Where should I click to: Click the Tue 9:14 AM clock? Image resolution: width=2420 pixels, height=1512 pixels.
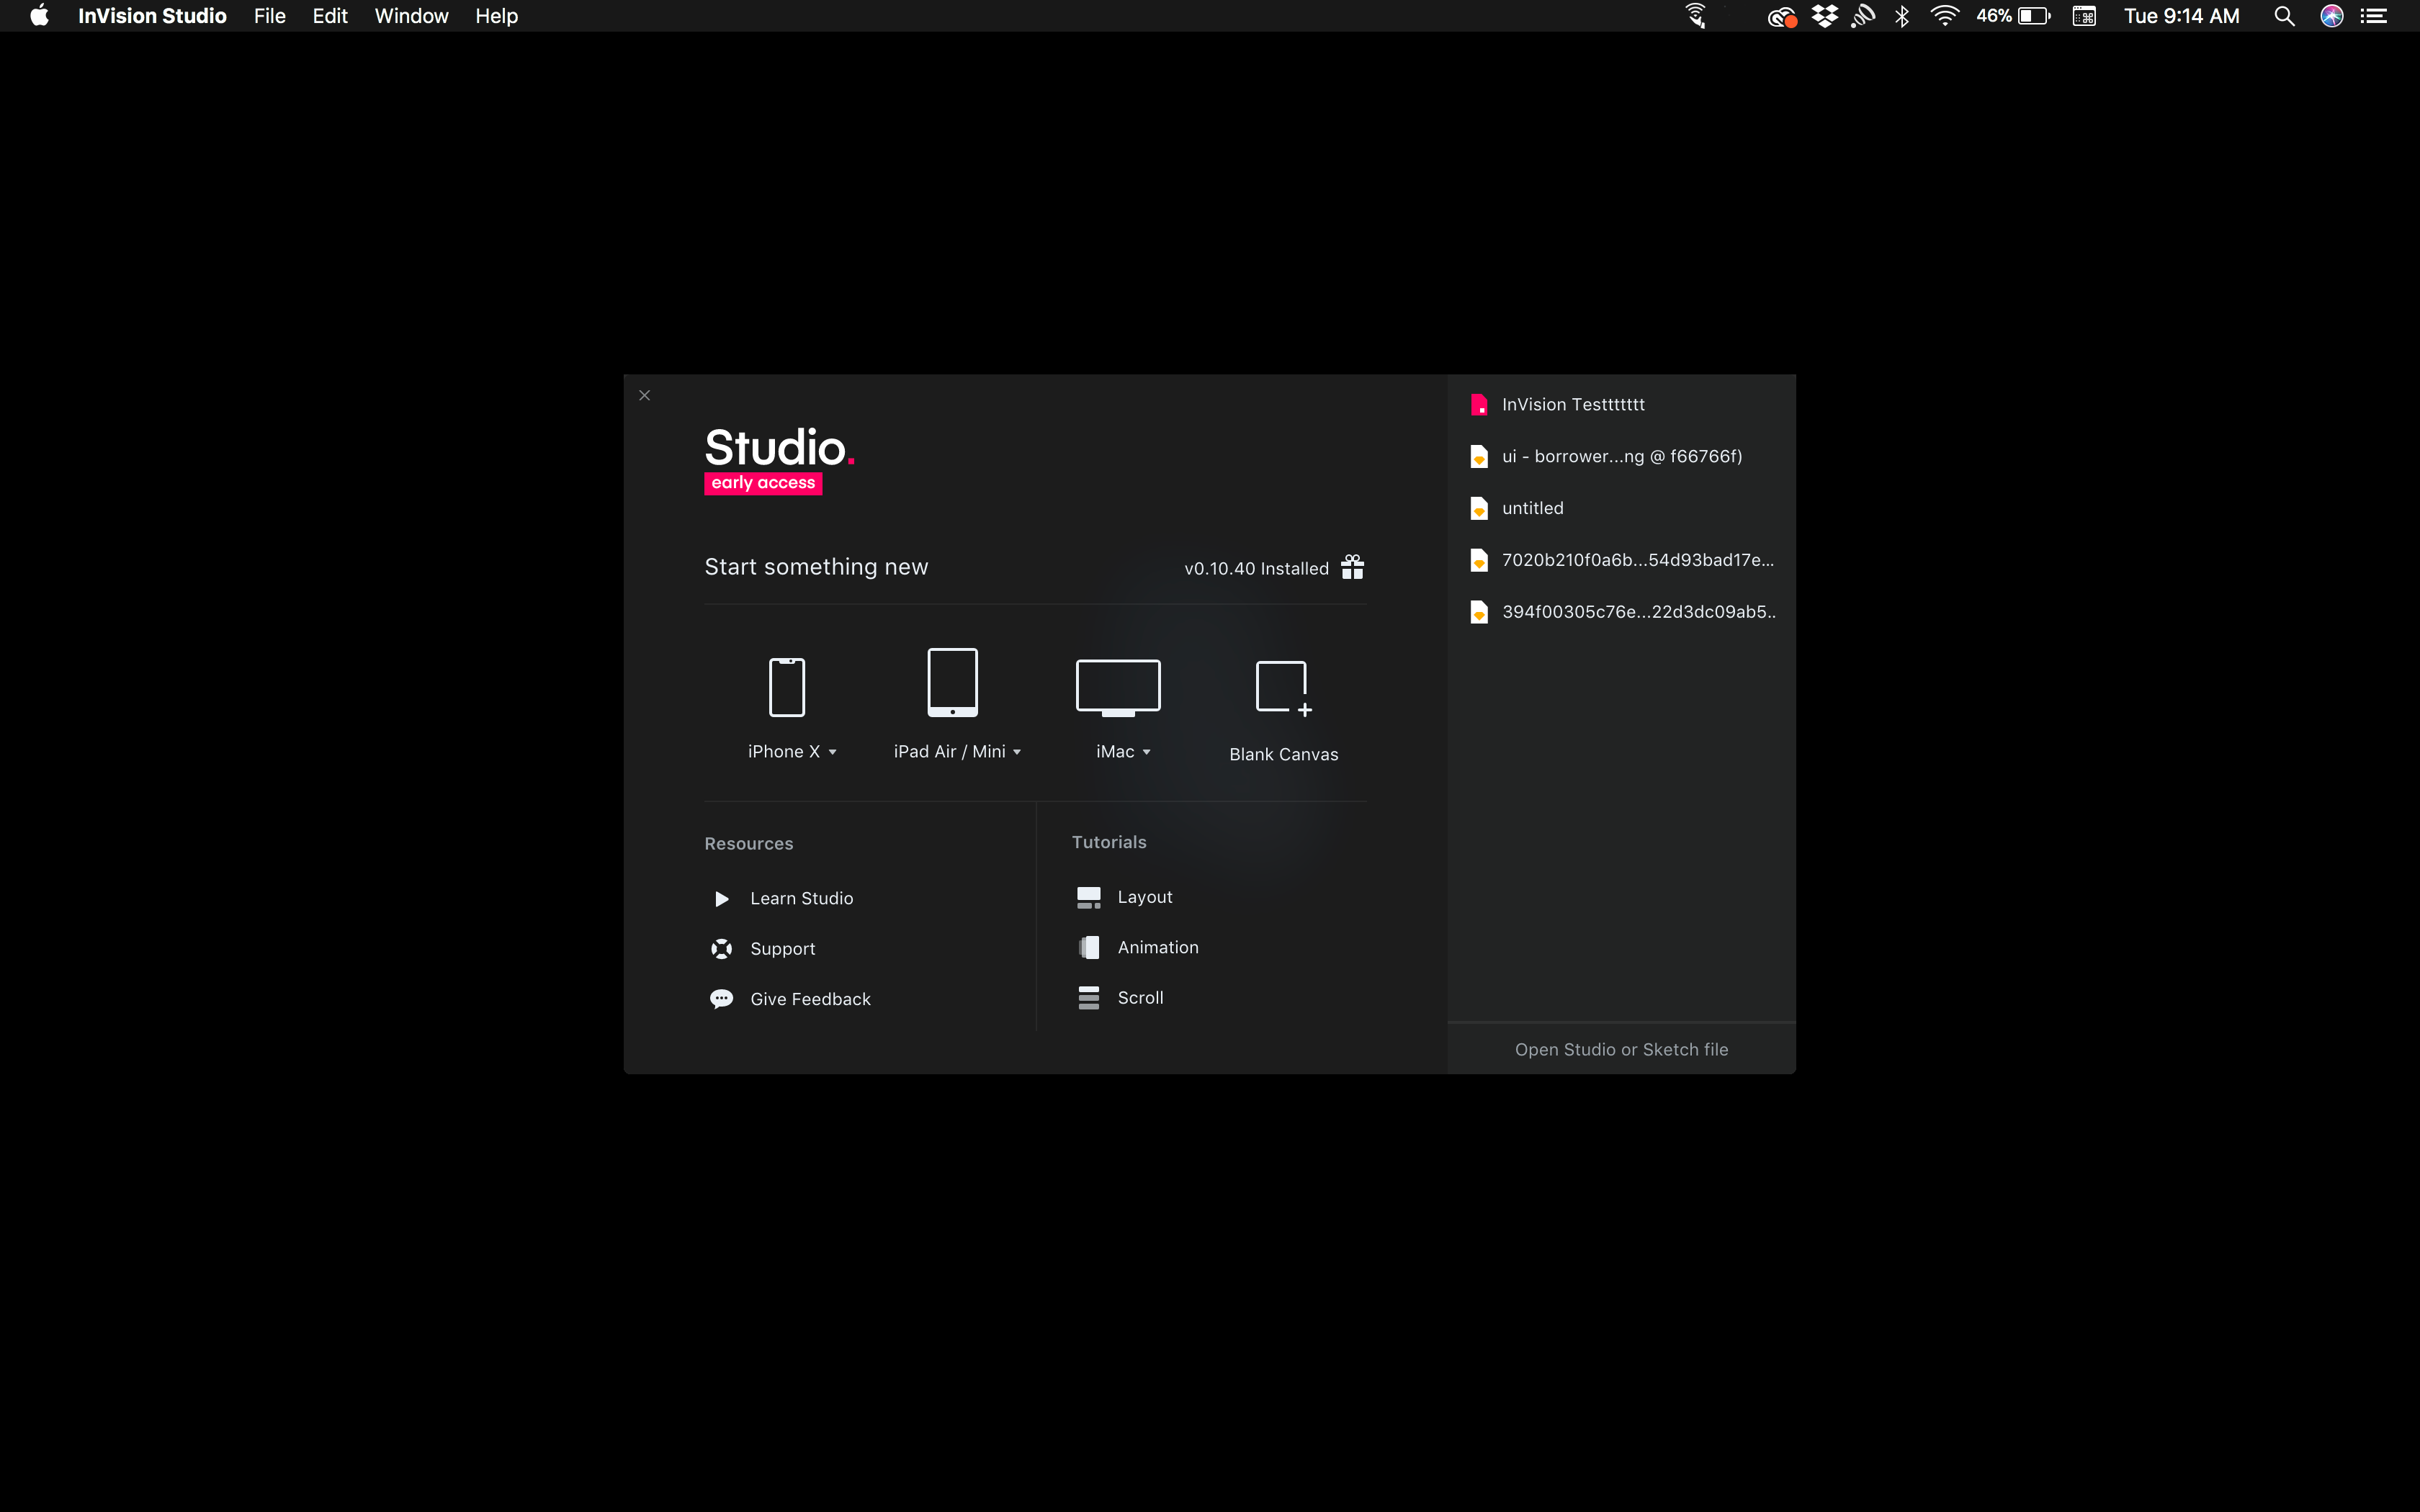pos(2182,16)
